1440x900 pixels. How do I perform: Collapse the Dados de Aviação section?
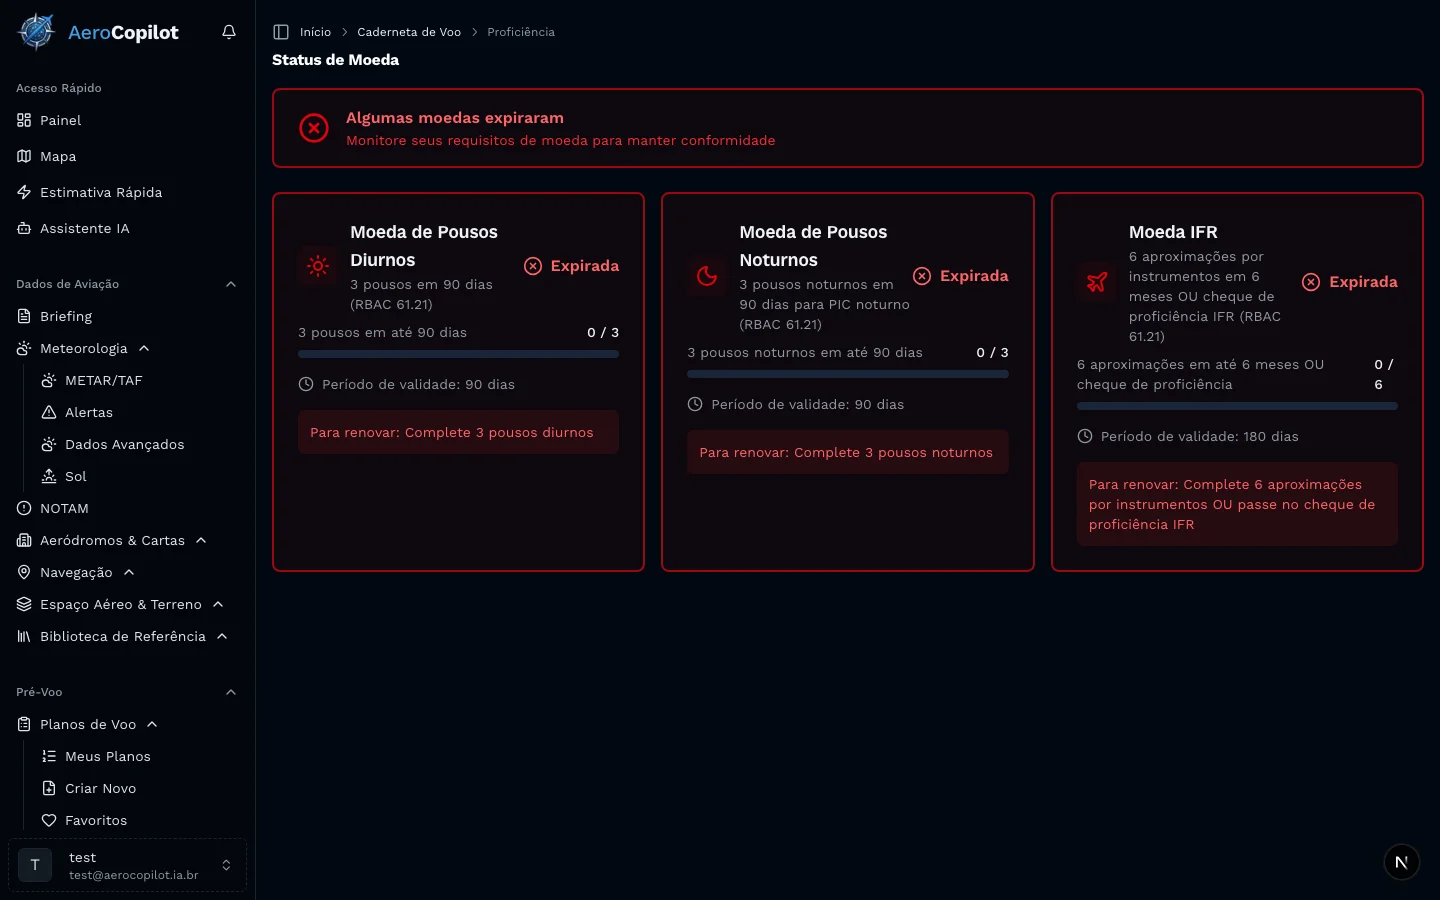click(231, 284)
